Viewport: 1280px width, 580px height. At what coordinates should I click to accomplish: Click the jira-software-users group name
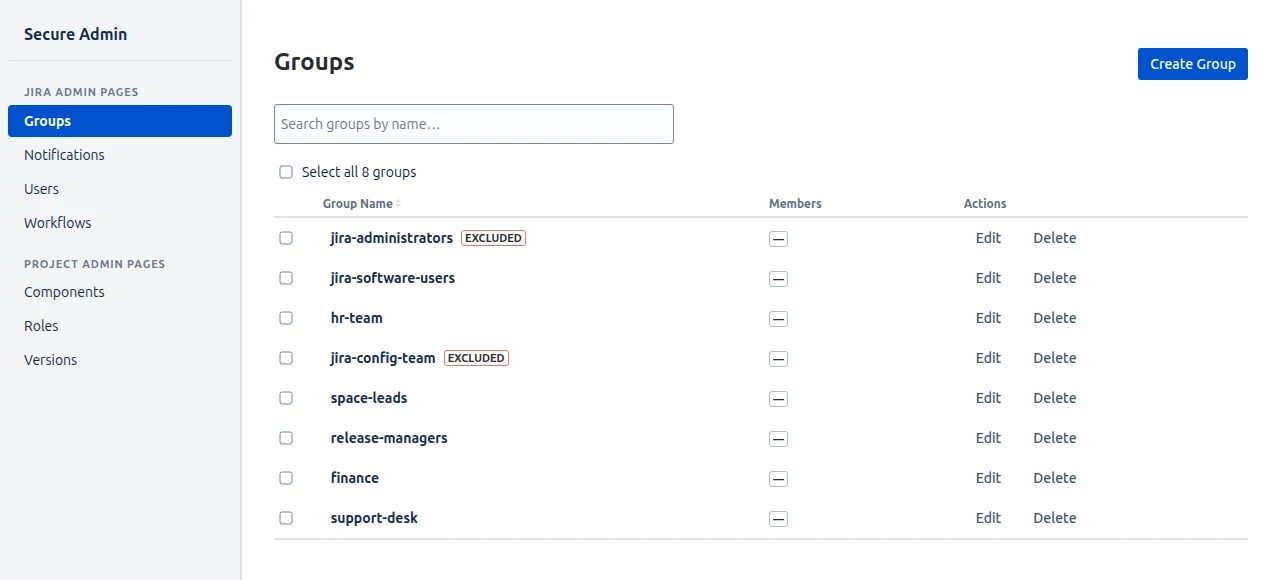[393, 278]
